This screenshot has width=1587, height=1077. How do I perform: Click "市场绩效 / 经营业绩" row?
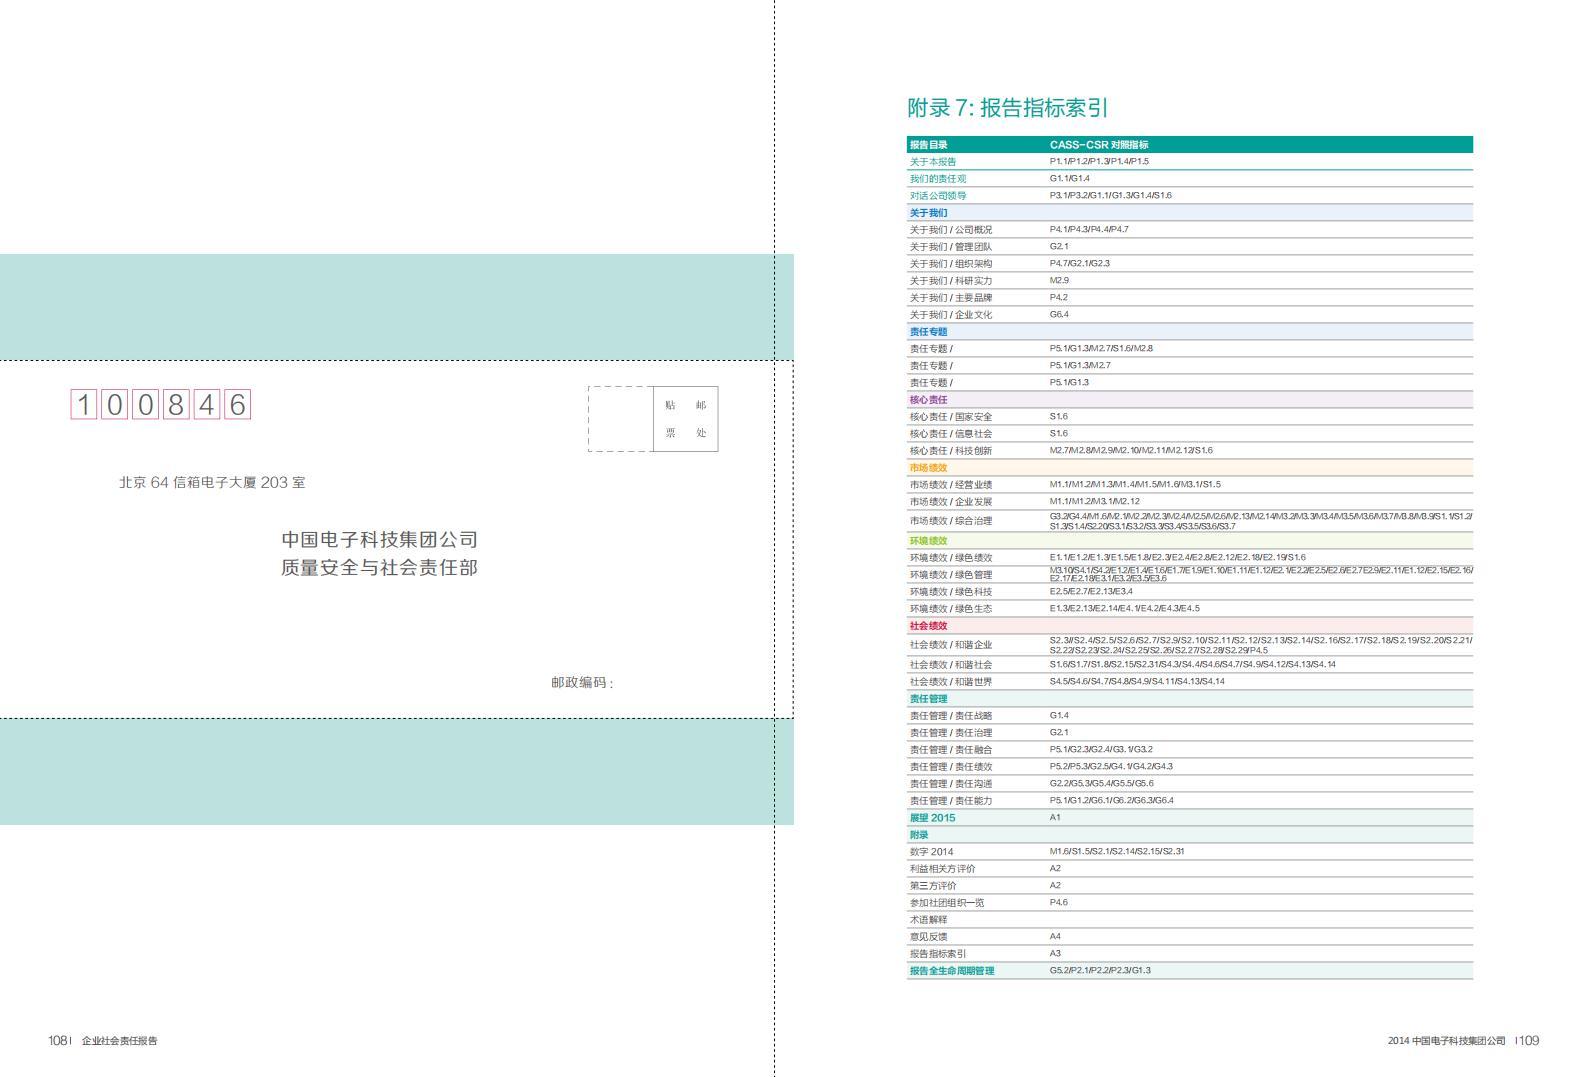(x=1190, y=485)
